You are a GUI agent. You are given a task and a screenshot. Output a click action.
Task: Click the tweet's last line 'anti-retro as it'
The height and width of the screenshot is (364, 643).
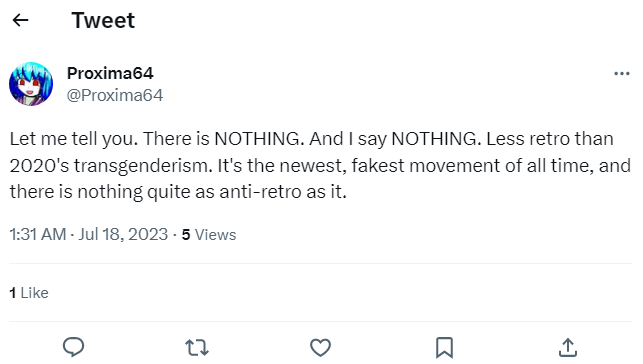pos(283,191)
